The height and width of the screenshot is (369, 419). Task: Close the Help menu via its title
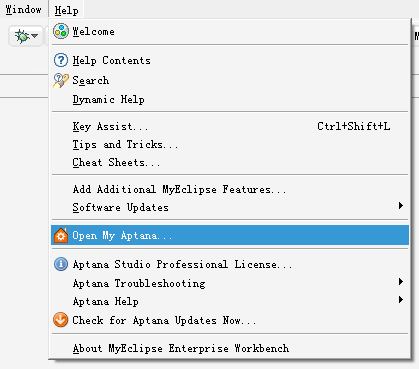pos(66,10)
